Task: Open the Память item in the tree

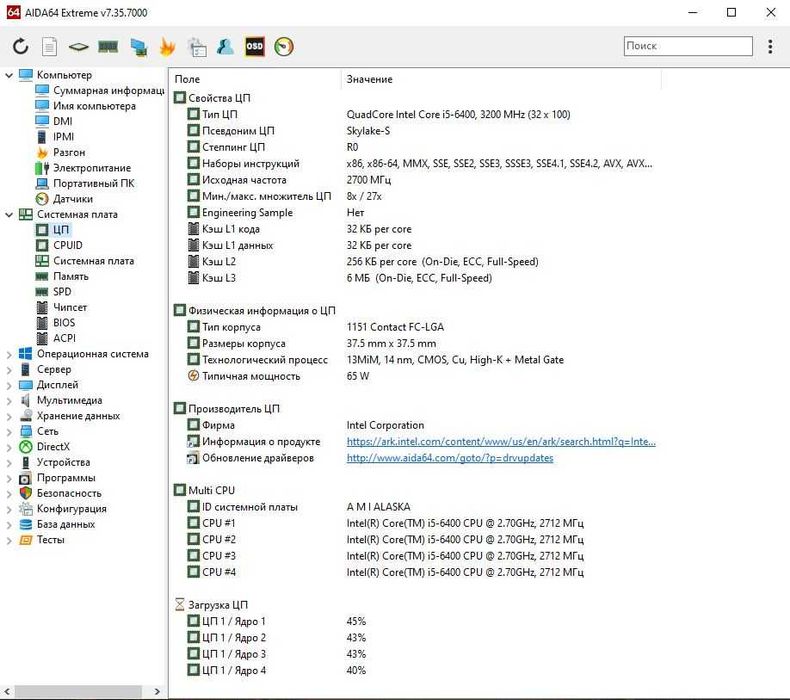Action: pyautogui.click(x=70, y=276)
